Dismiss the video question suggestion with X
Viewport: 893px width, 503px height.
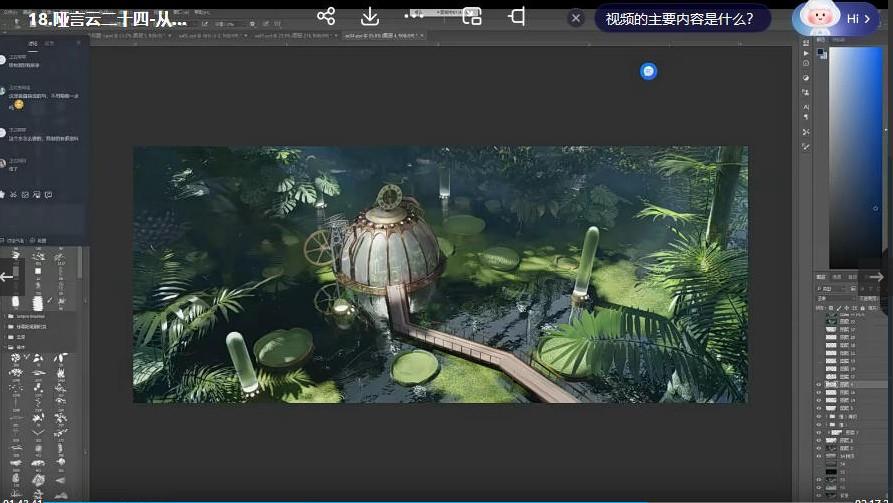(576, 18)
